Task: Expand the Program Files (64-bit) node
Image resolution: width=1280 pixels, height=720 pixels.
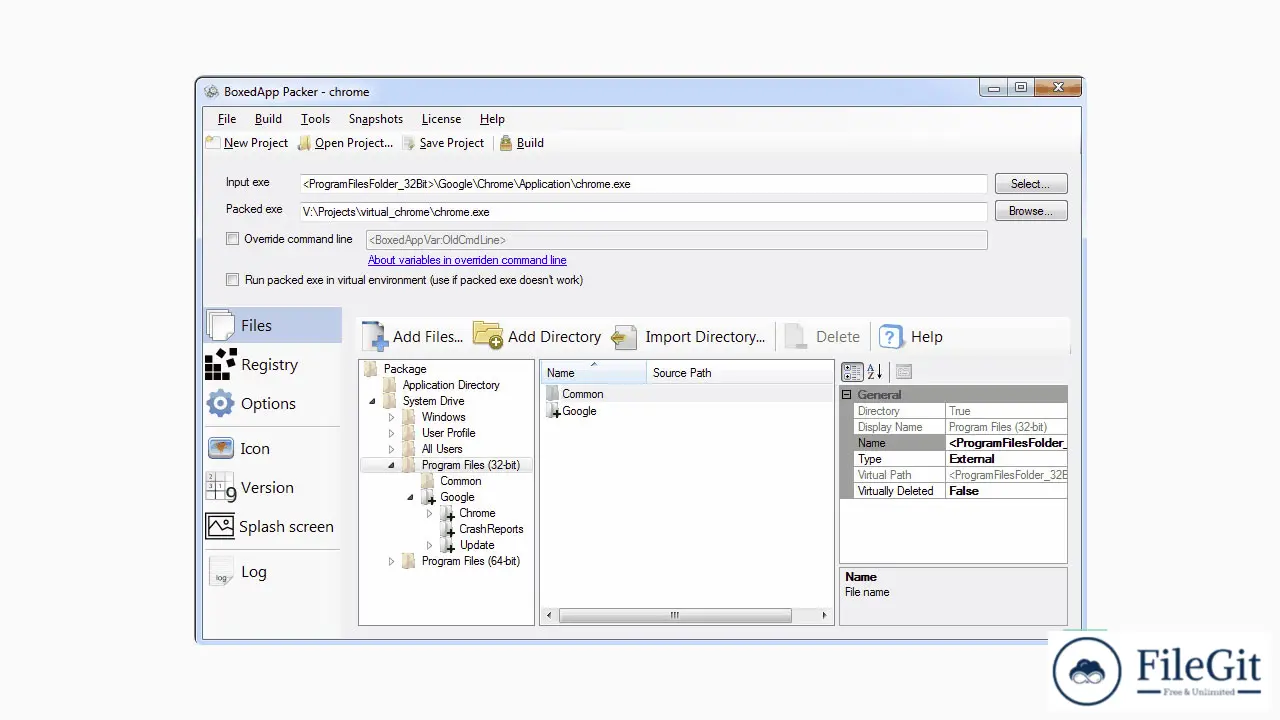Action: 392,561
